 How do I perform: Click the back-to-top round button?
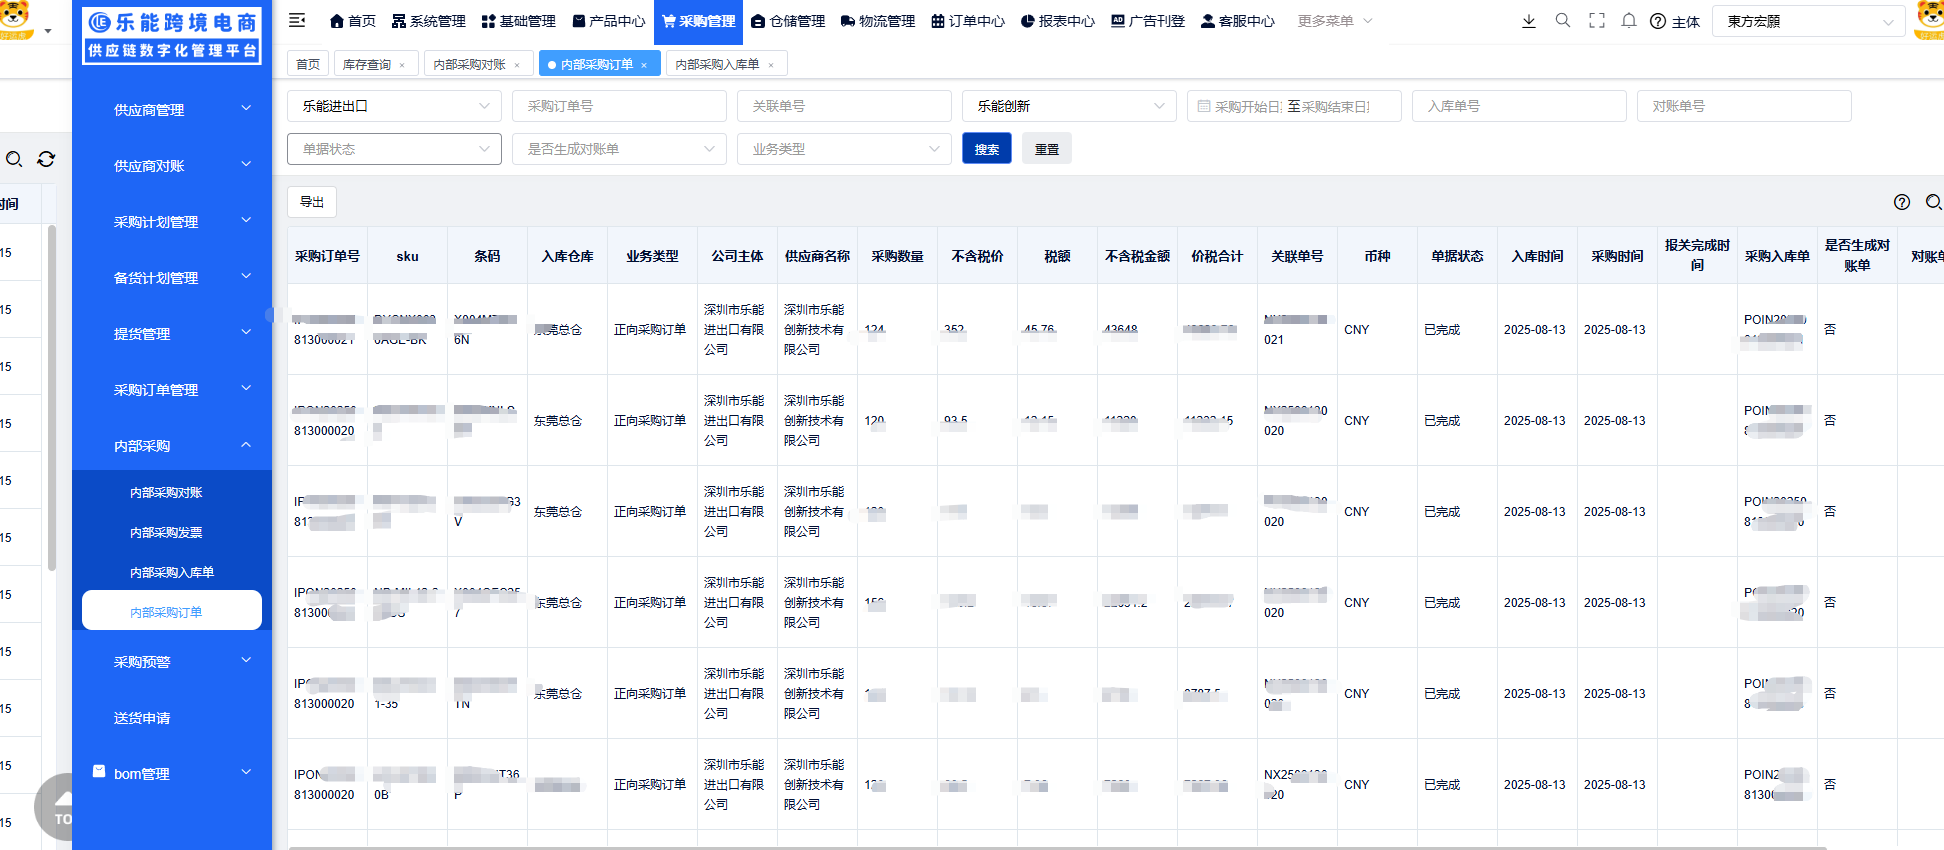(60, 806)
